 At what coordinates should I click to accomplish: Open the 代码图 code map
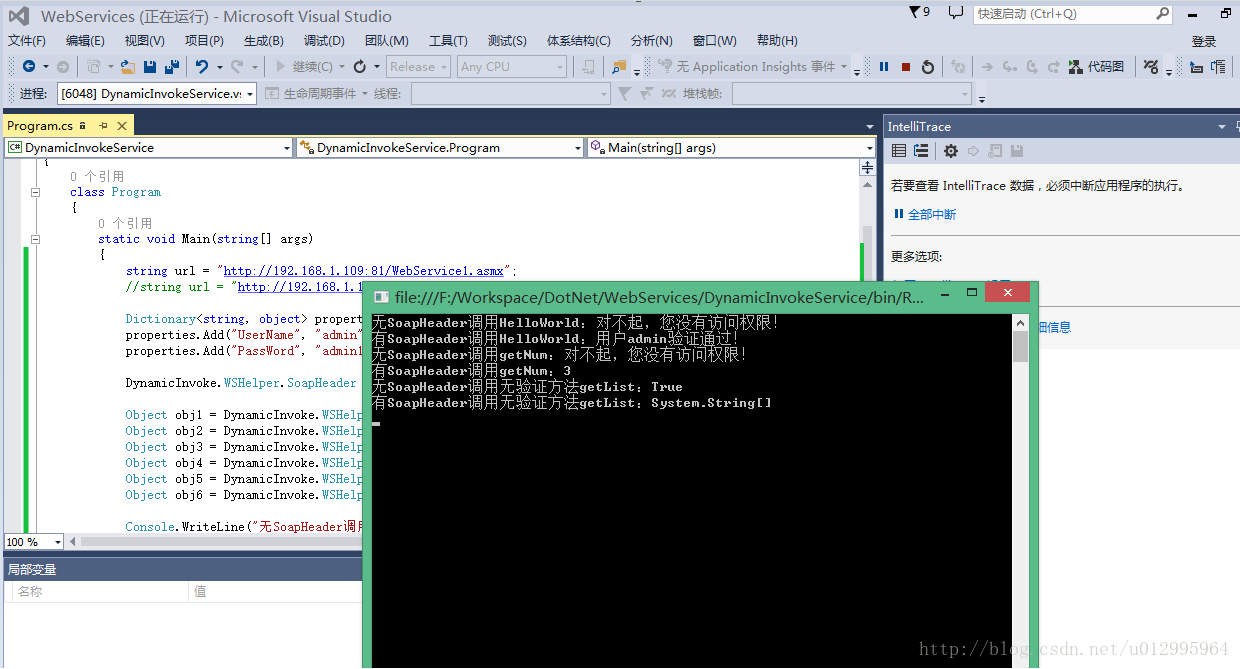tap(1096, 67)
